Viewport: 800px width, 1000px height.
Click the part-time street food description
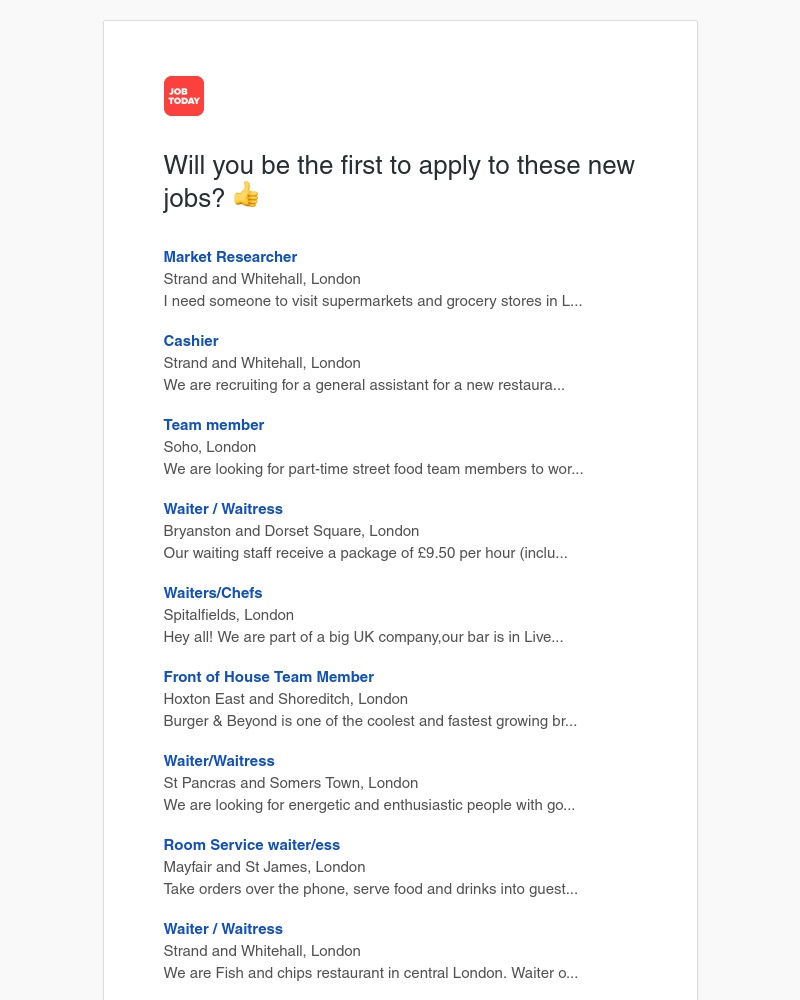click(x=373, y=469)
